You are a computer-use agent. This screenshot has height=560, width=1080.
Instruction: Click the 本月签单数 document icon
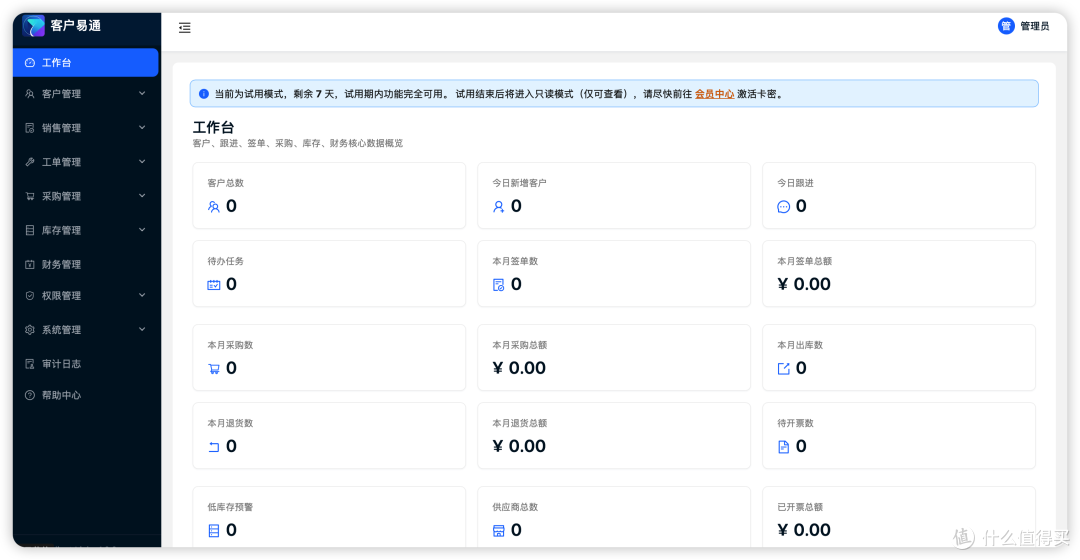point(499,284)
